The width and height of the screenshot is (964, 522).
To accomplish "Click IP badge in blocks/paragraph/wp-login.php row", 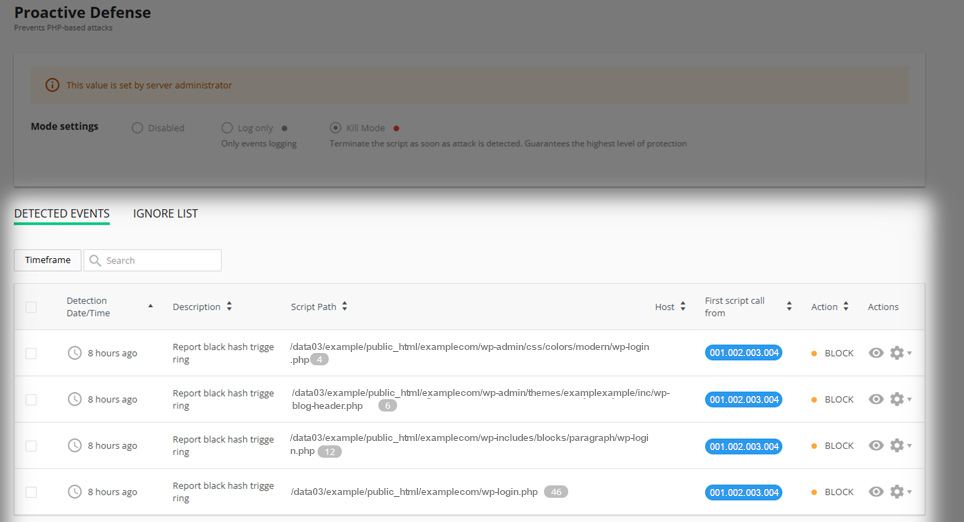I will [x=744, y=446].
